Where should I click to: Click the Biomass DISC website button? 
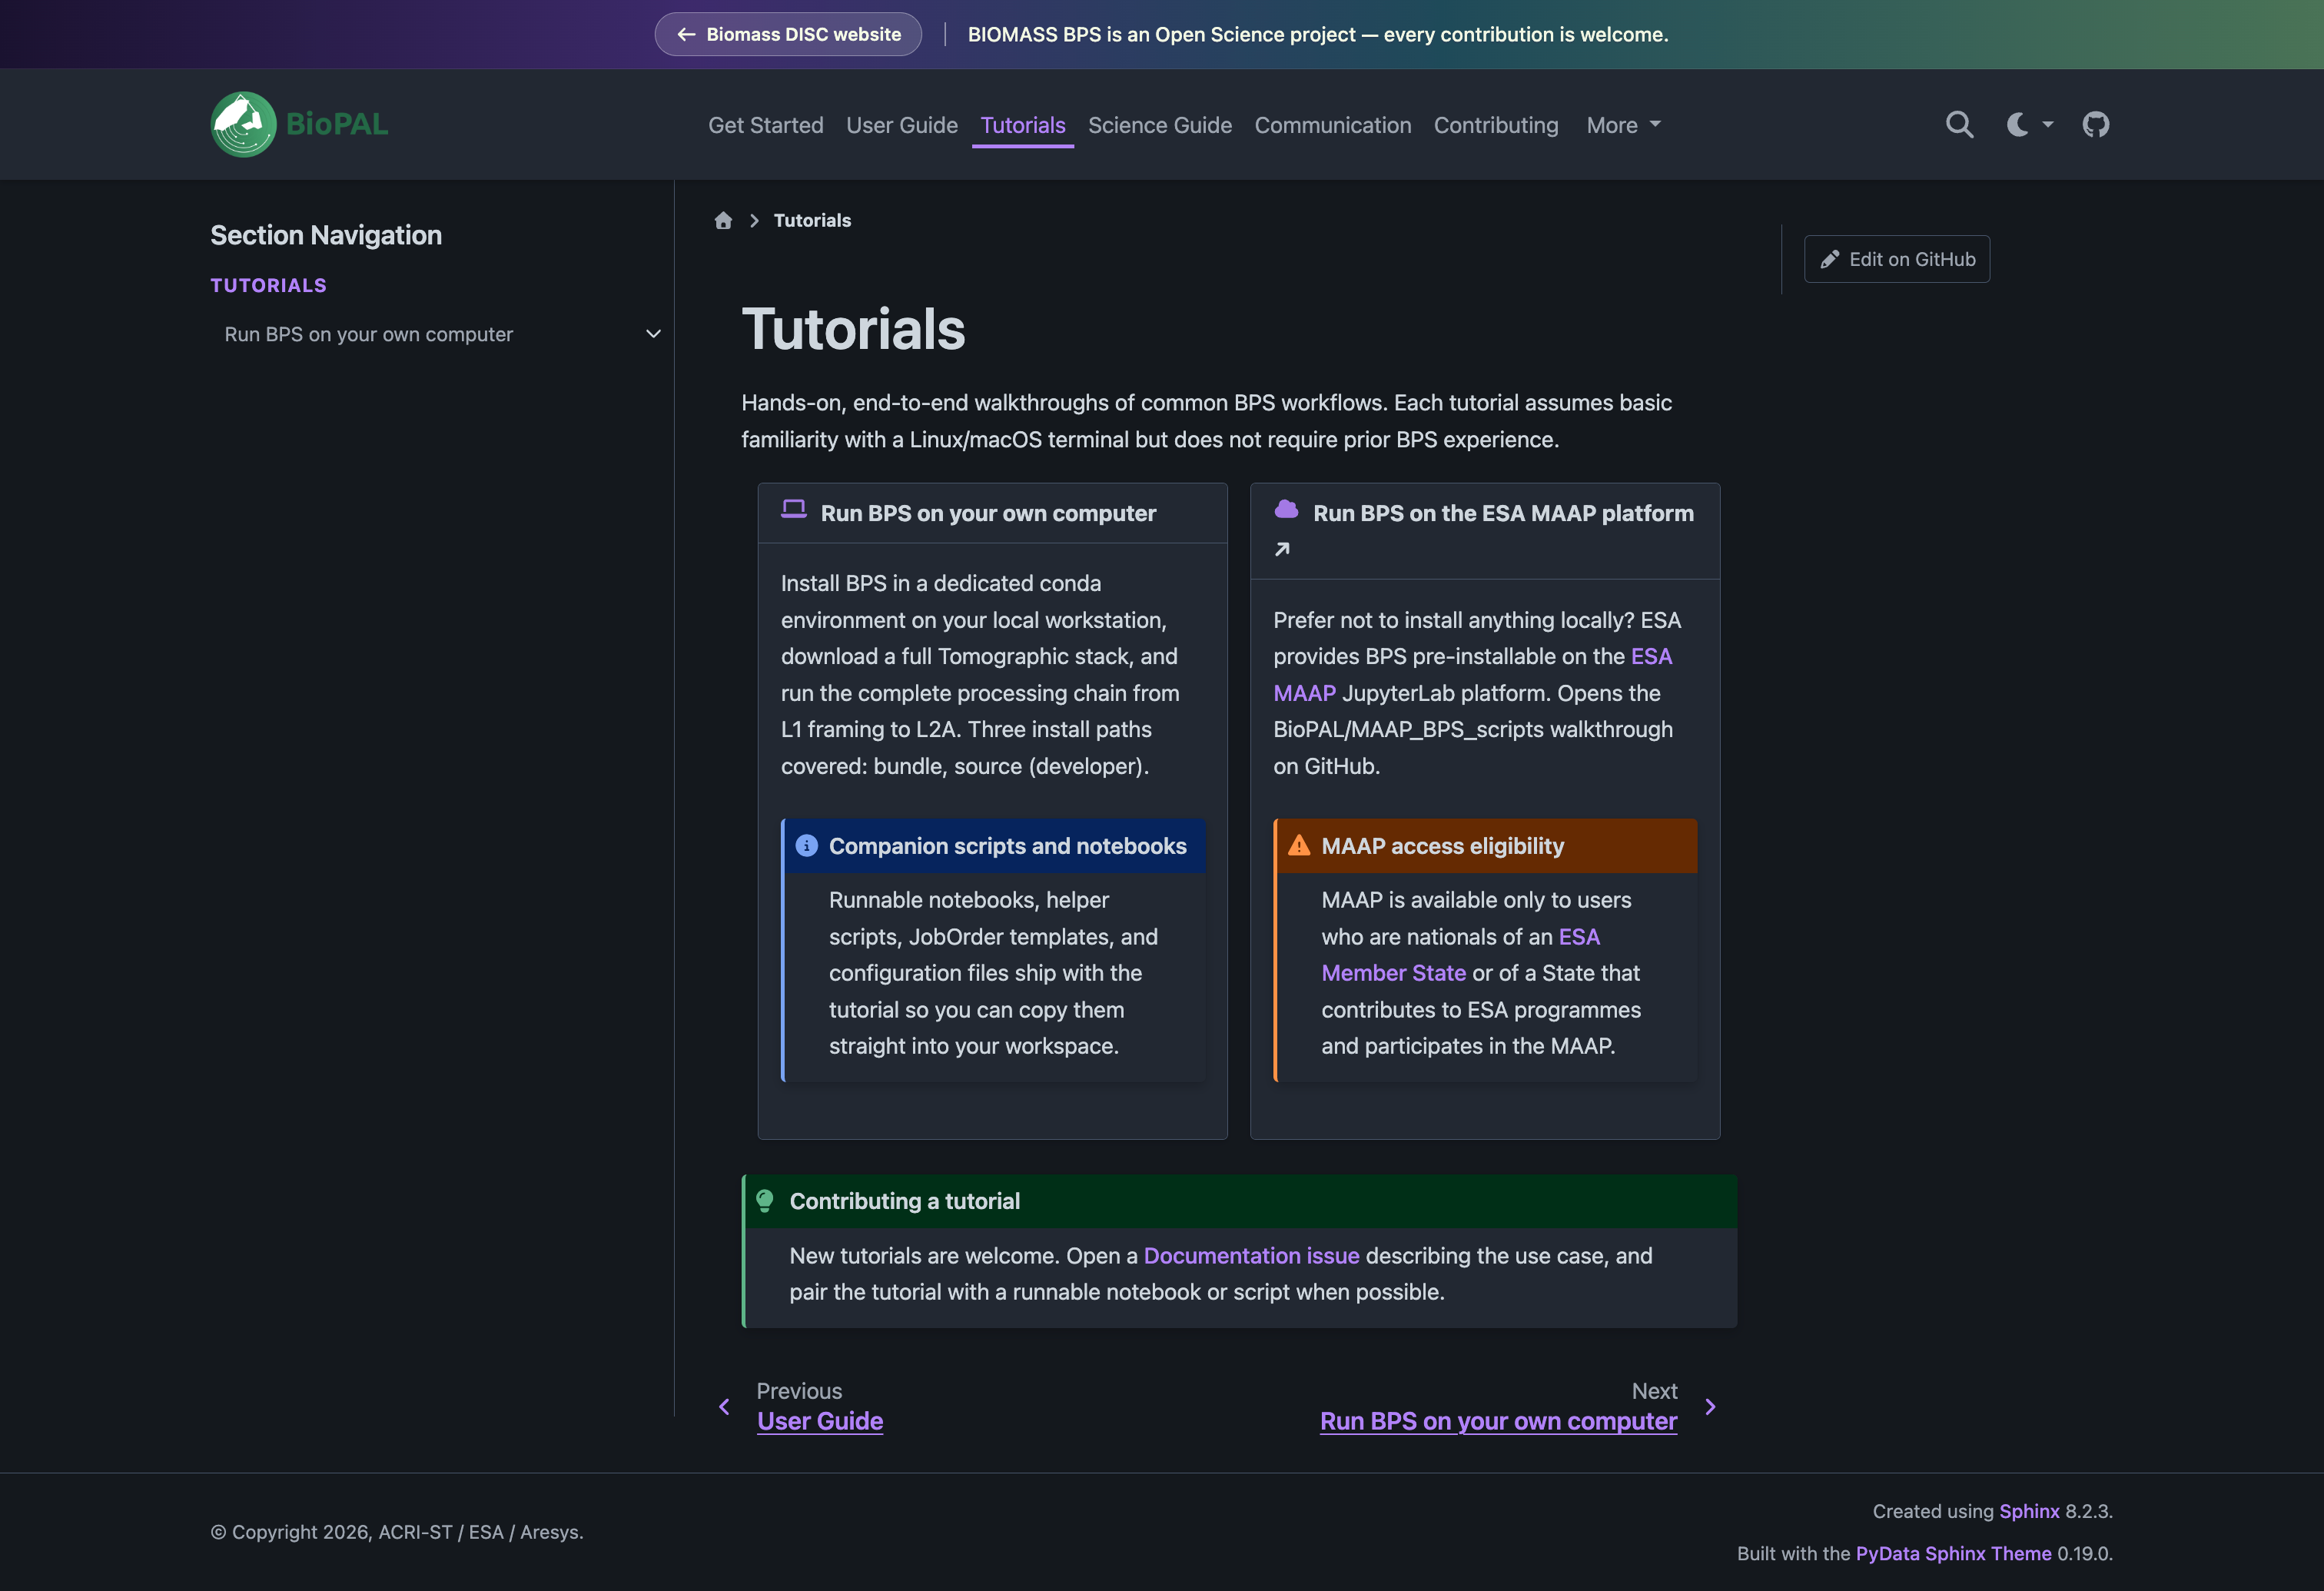point(788,34)
